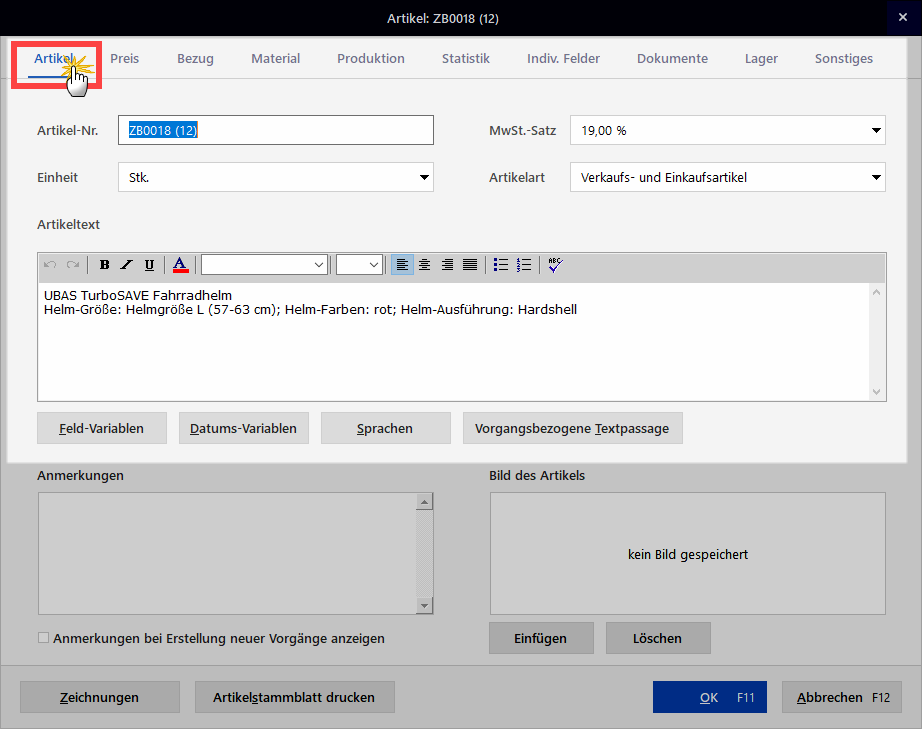
Task: Click Artikelstammblatt drucken
Action: click(295, 697)
